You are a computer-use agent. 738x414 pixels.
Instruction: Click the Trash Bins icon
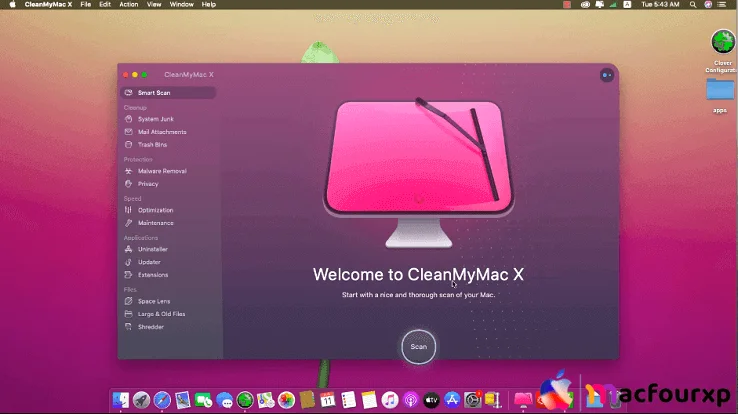128,144
